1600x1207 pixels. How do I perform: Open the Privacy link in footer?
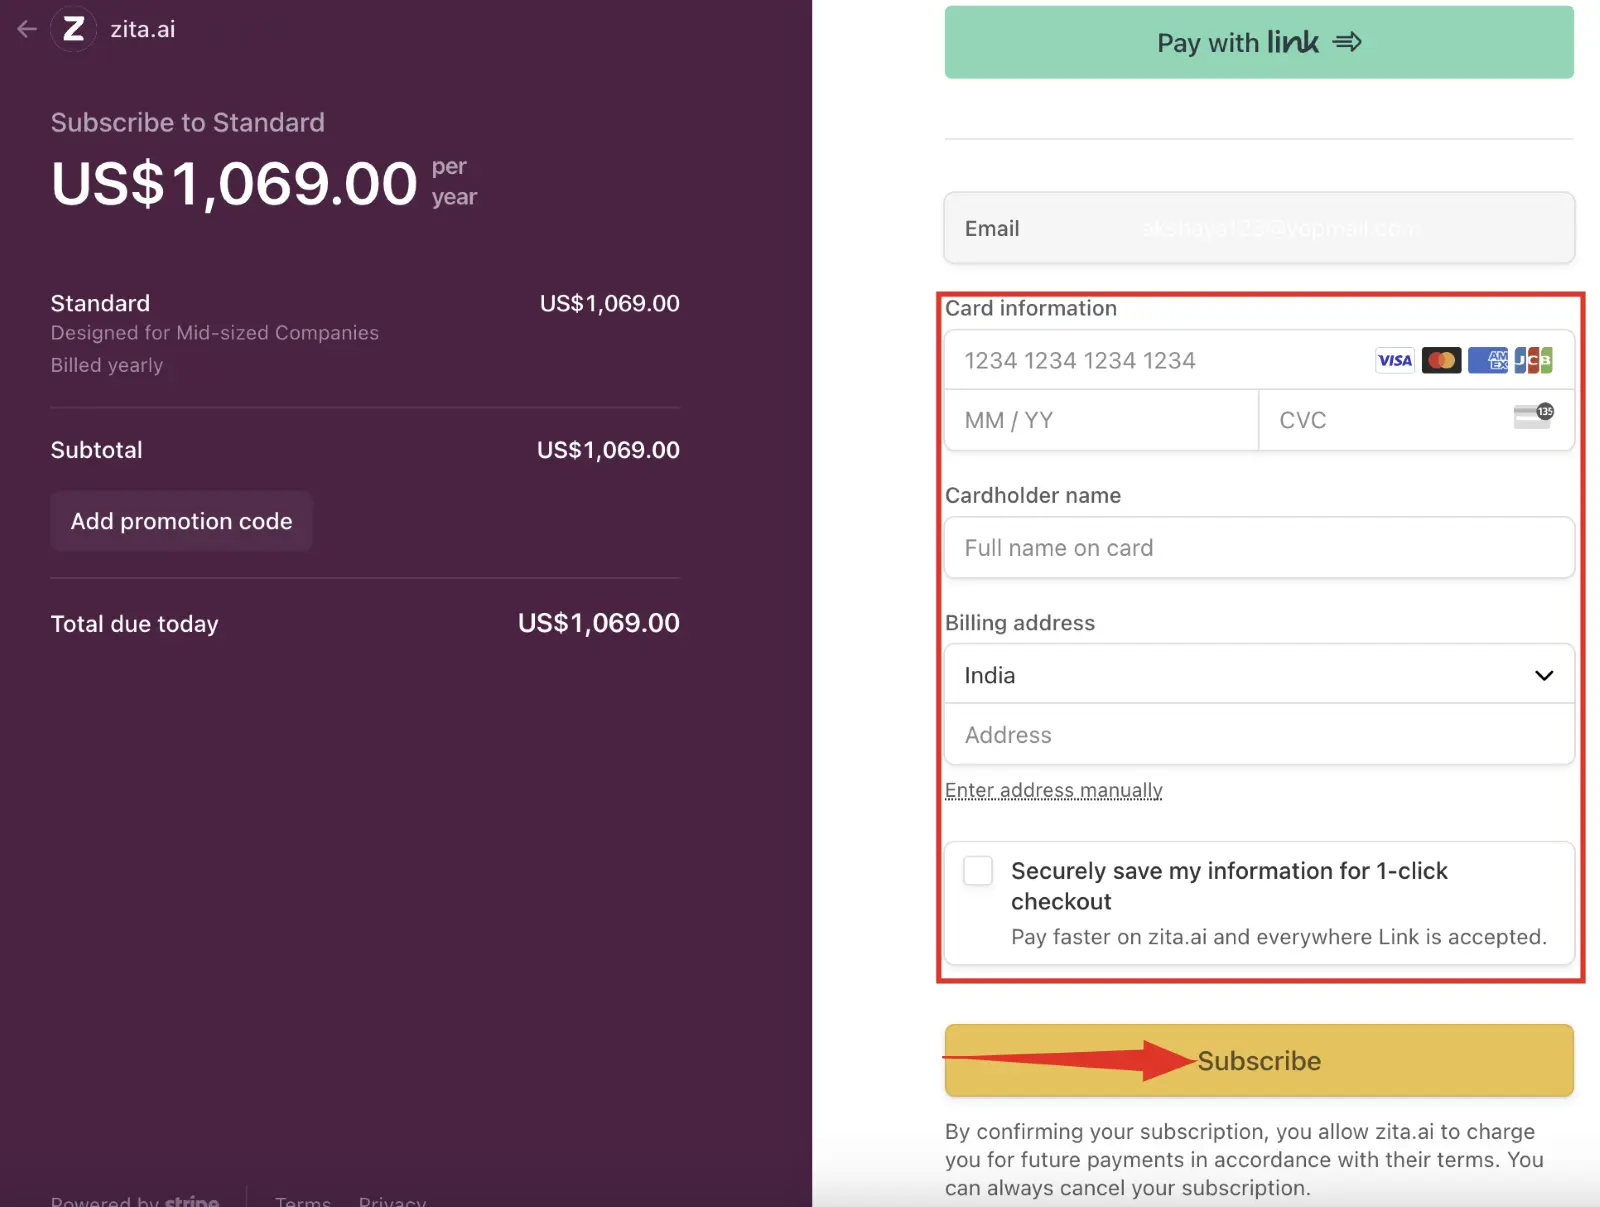(392, 1200)
